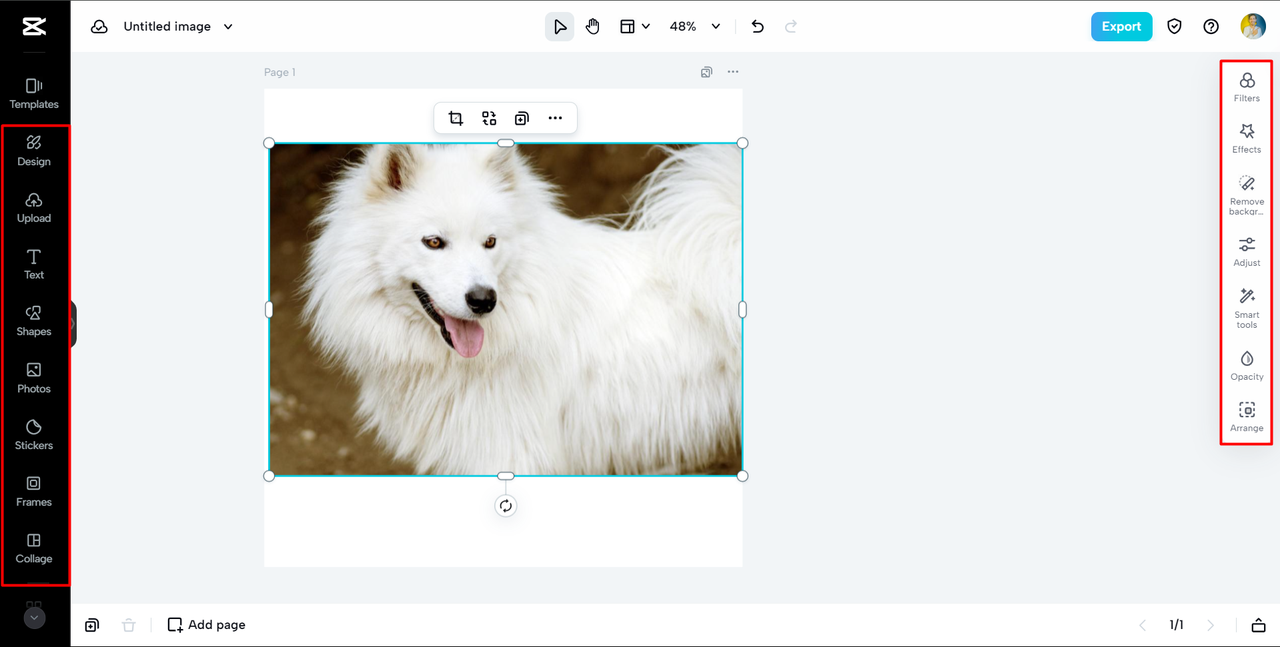This screenshot has height=647, width=1280.
Task: Open the Smart tools panel
Action: (1247, 308)
